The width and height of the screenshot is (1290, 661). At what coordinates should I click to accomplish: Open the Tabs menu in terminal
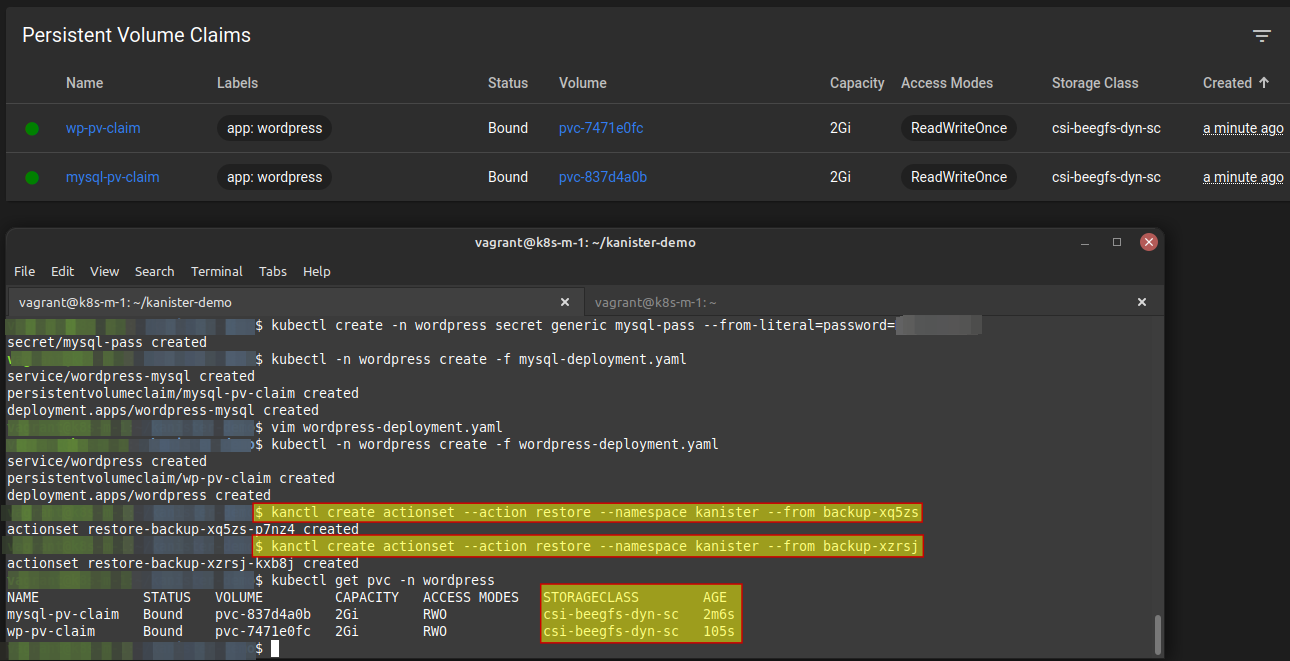tap(273, 271)
